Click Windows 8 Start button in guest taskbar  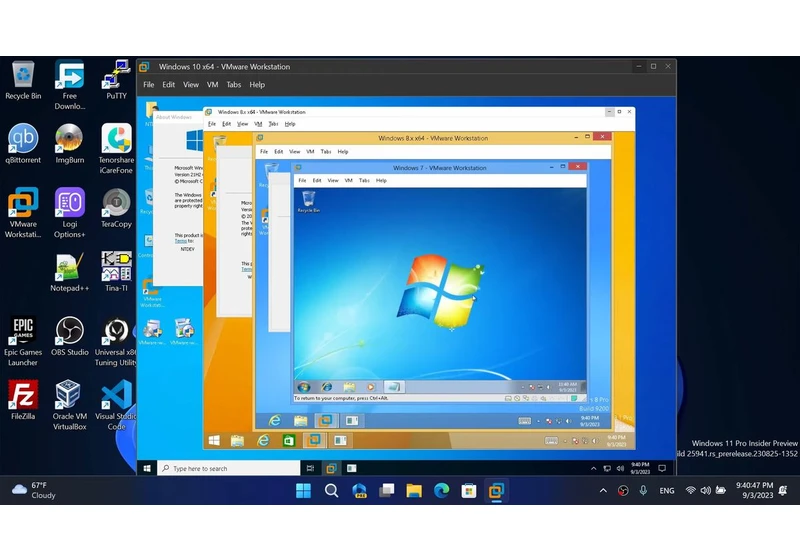tap(214, 441)
